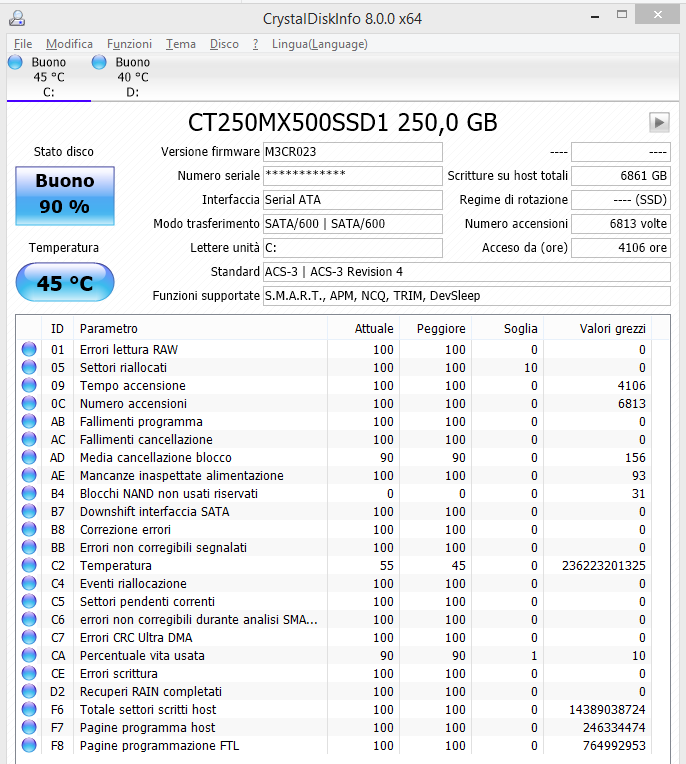Click the 6813 volte power-on count value
686x764 pixels.
pos(621,224)
